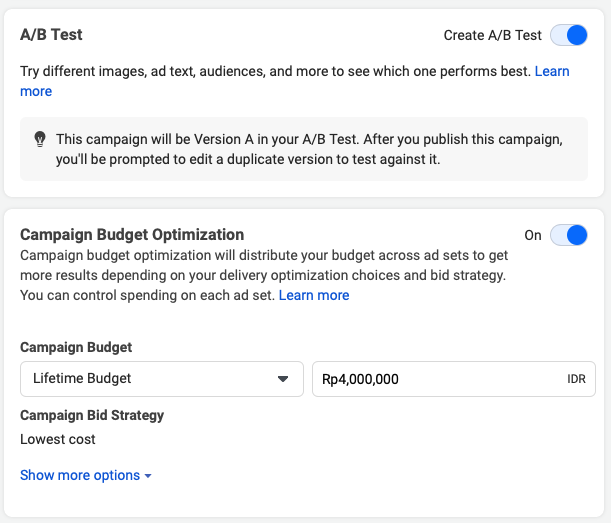
Task: Click the Version A info notice box
Action: click(x=304, y=149)
